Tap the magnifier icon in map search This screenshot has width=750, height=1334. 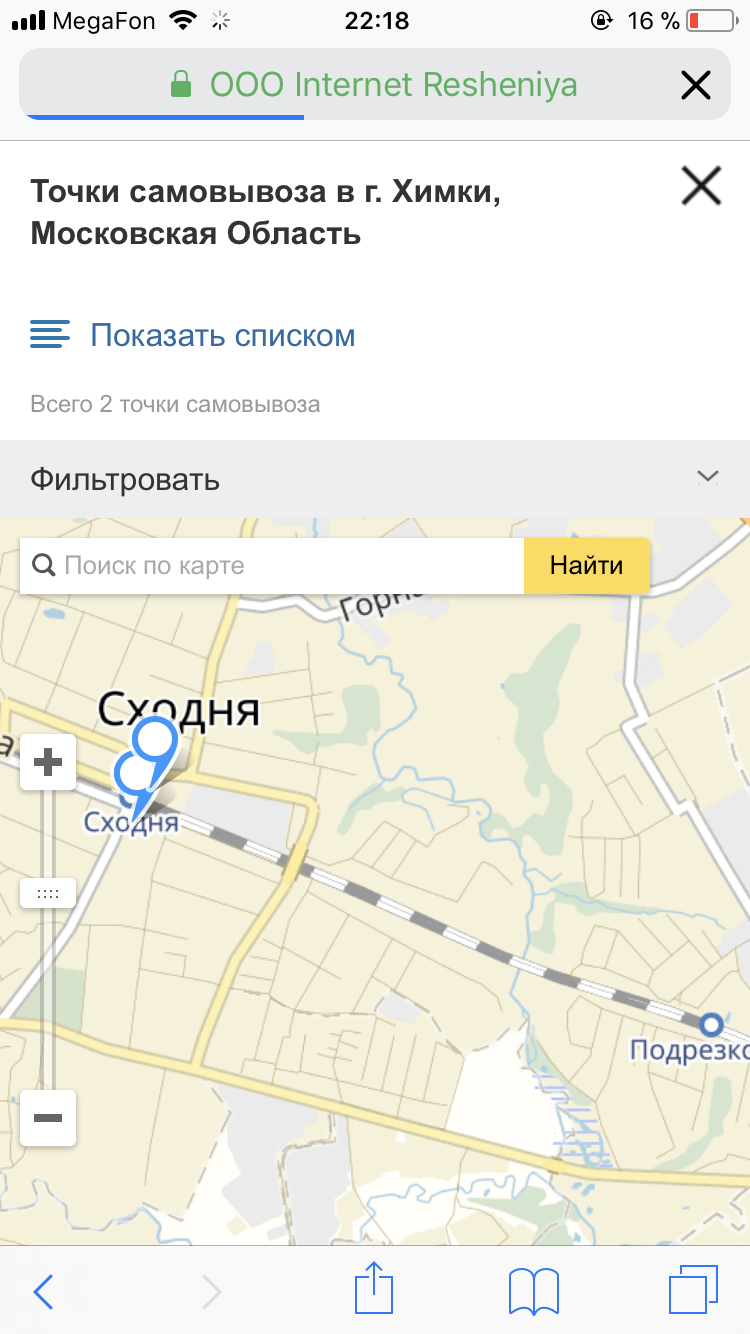(x=43, y=565)
